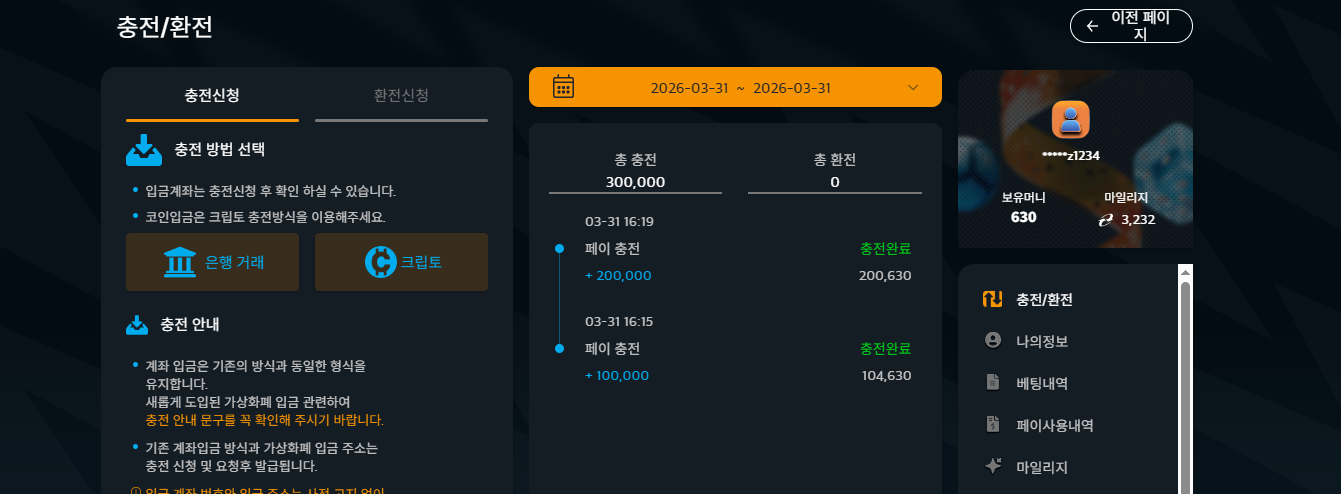
Task: Open the 200,000 페이 충전 entry
Action: [735, 261]
